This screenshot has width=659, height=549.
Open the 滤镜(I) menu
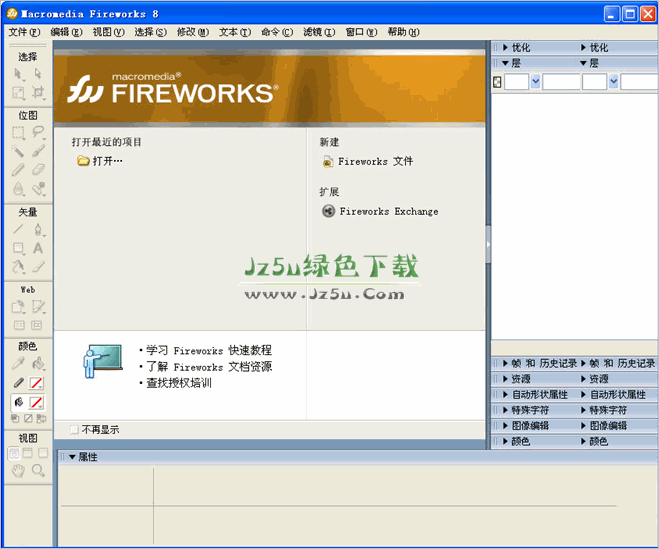(x=319, y=32)
